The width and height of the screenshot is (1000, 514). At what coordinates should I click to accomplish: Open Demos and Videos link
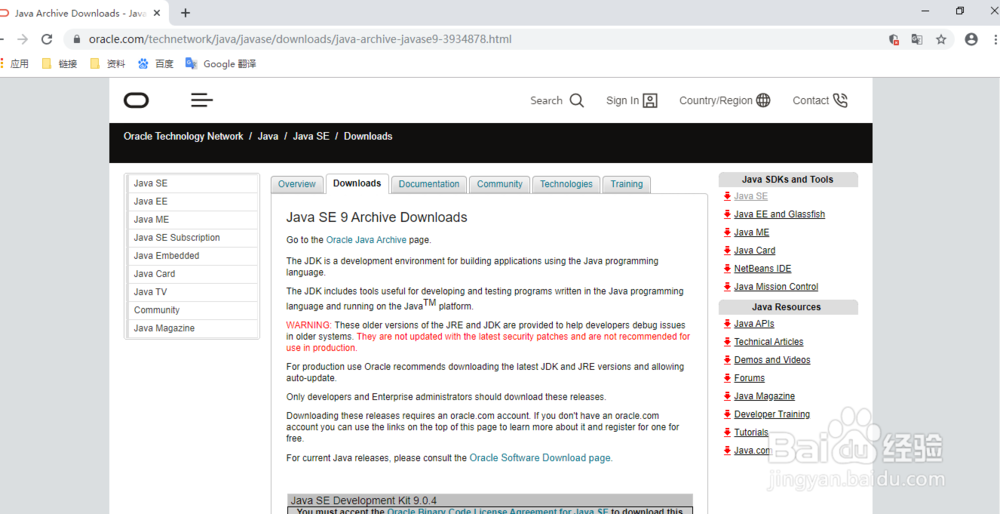(772, 360)
